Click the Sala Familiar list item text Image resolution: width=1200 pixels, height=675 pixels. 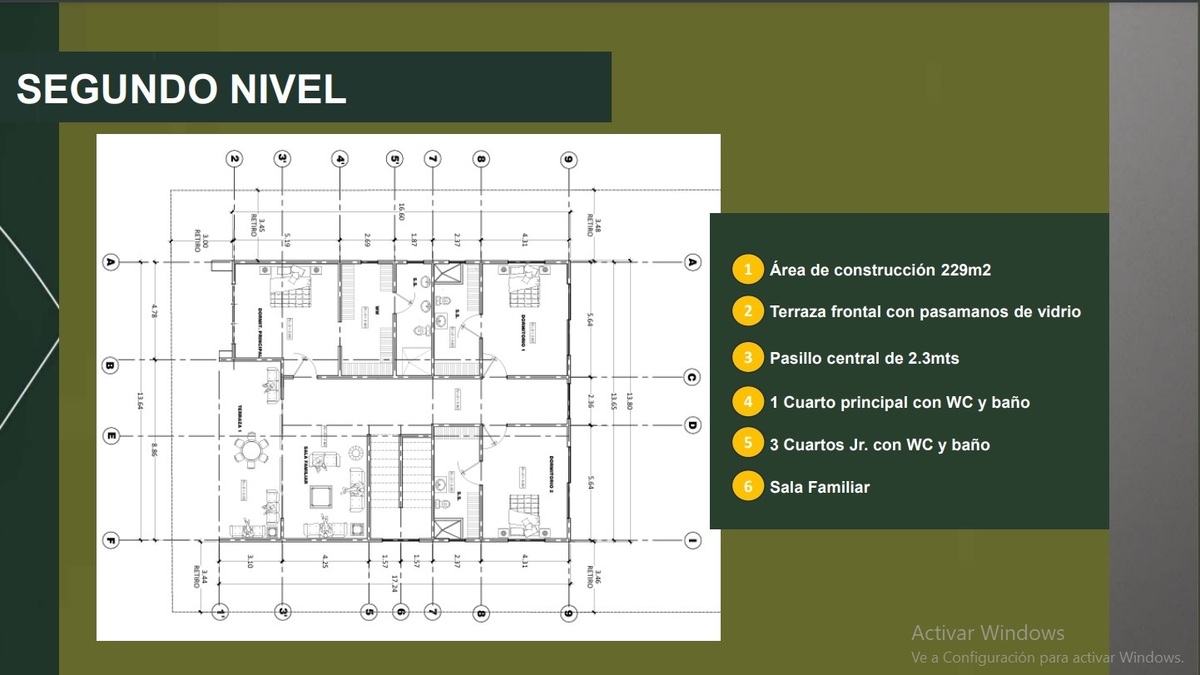(819, 487)
